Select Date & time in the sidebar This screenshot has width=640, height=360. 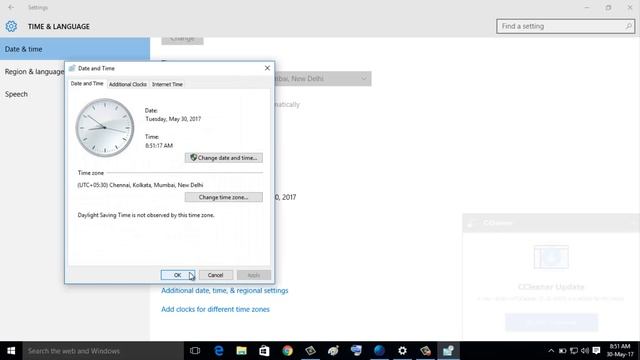click(75, 49)
